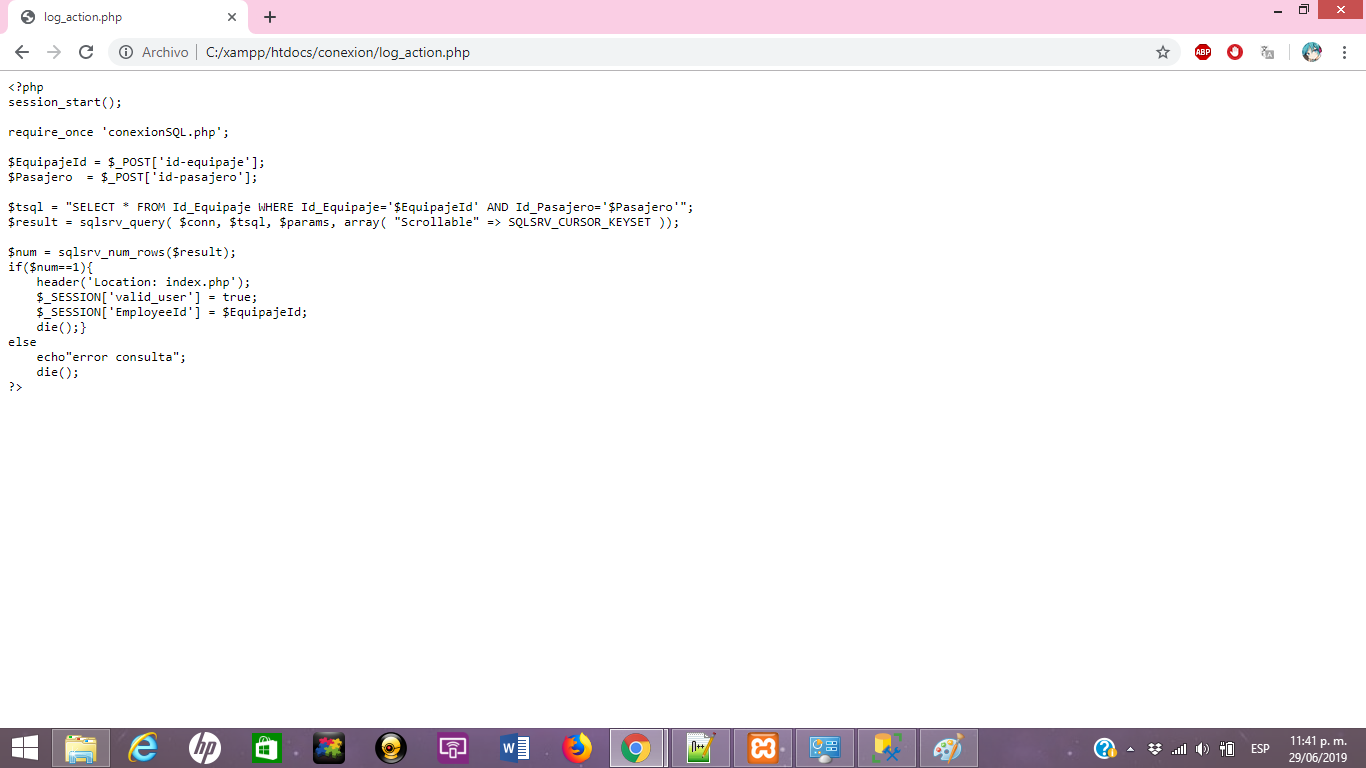Click the SELECT * FROM Id_Equipaje query line

(351, 207)
